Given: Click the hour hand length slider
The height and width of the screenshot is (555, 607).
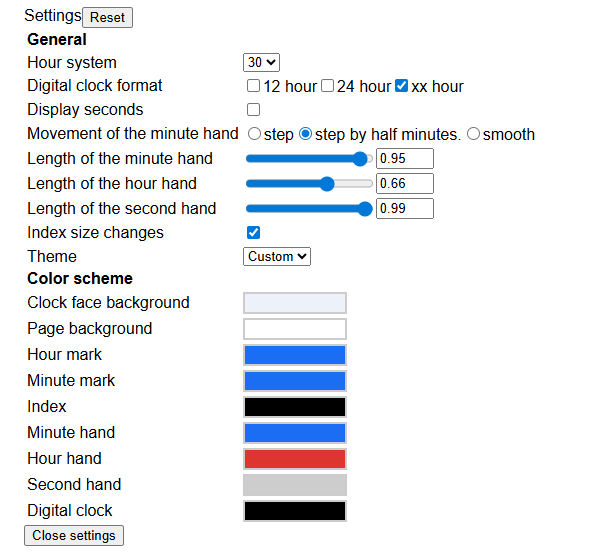Looking at the screenshot, I should pos(309,183).
